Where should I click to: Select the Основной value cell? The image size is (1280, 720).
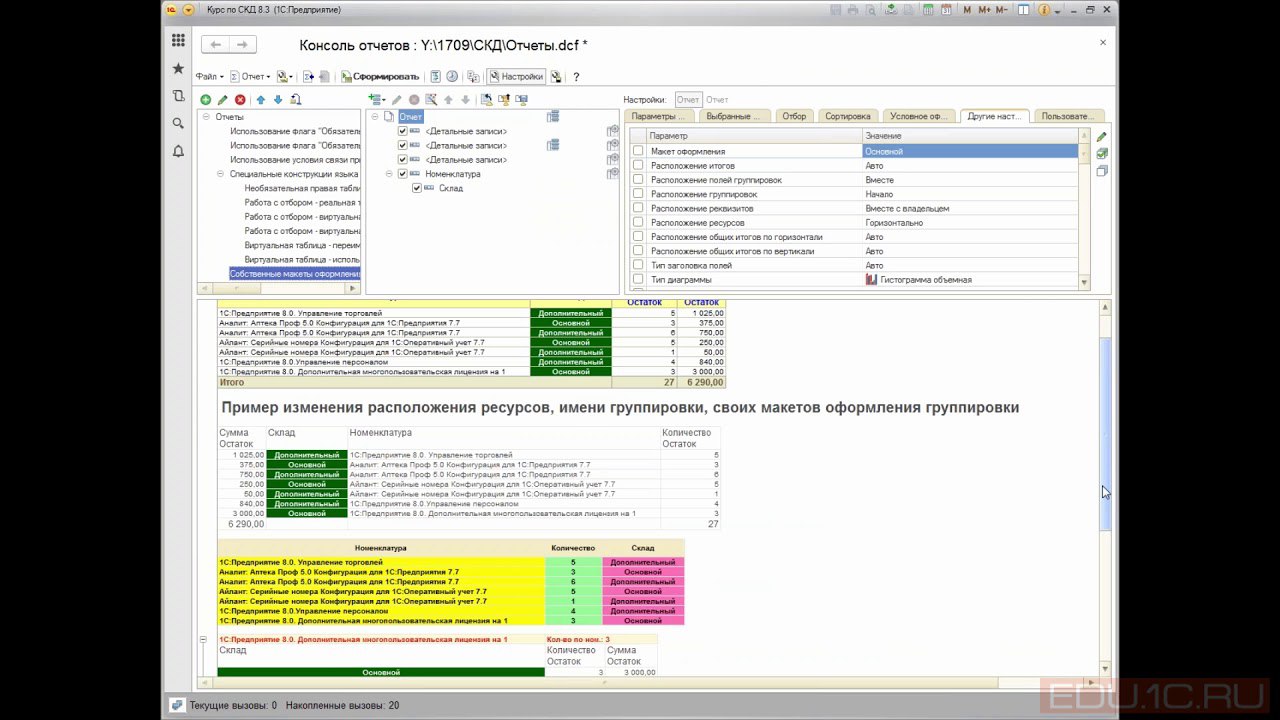pos(970,151)
